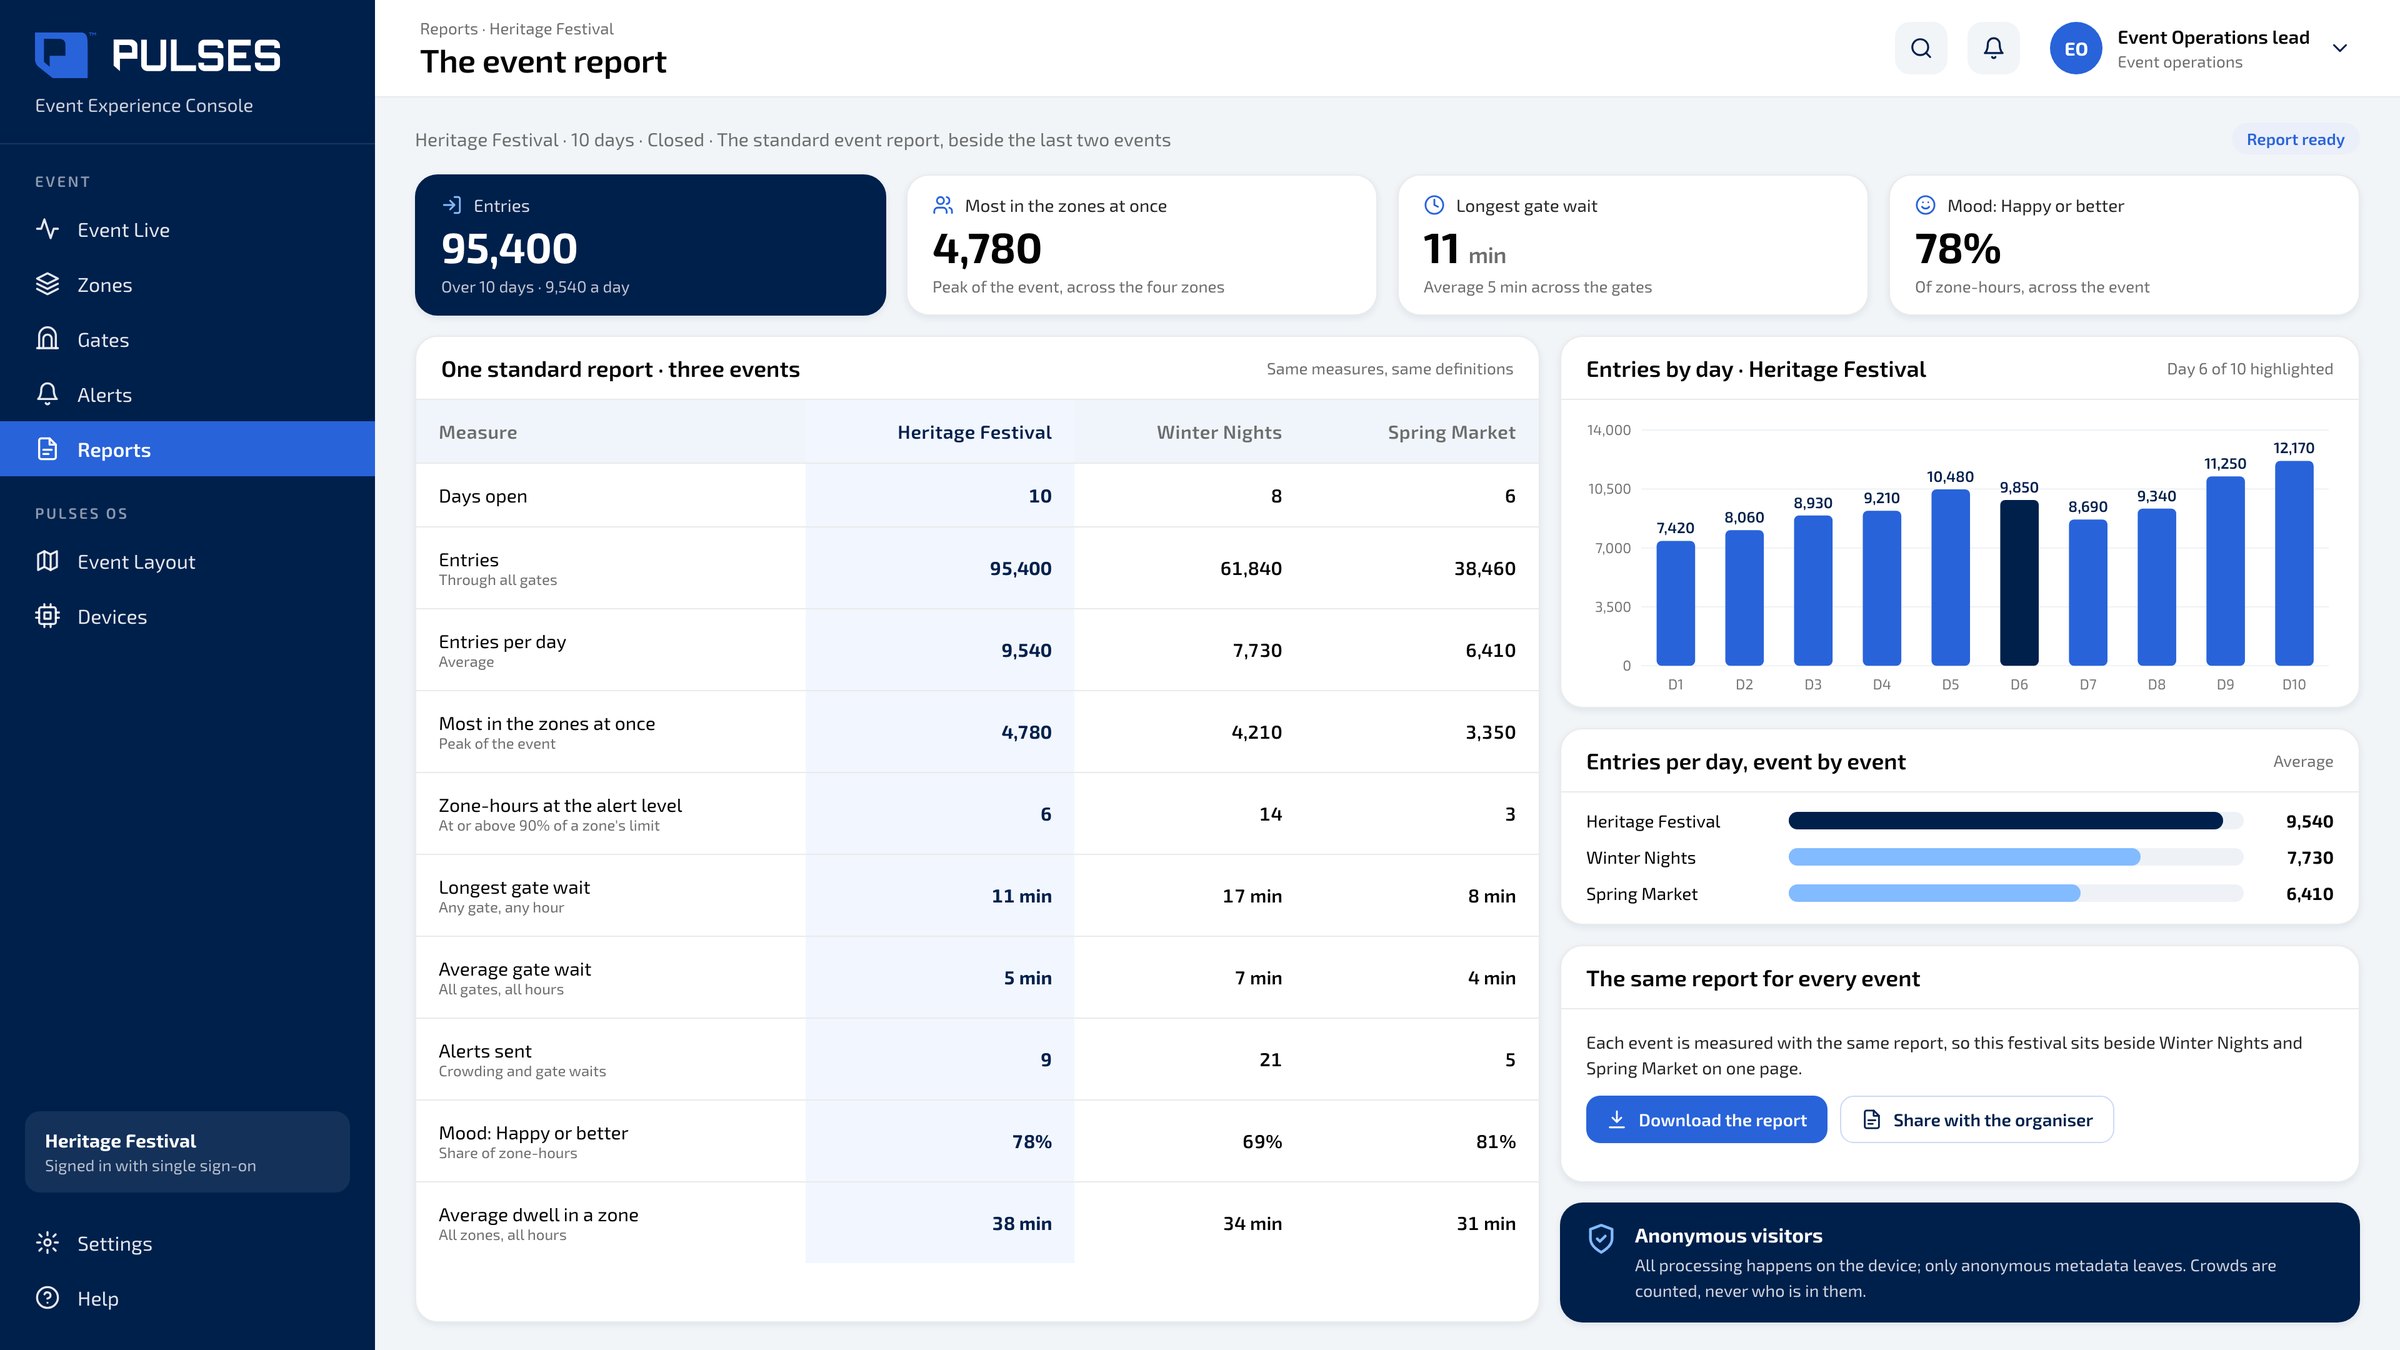
Task: Go to Zones in sidebar
Action: (187, 285)
